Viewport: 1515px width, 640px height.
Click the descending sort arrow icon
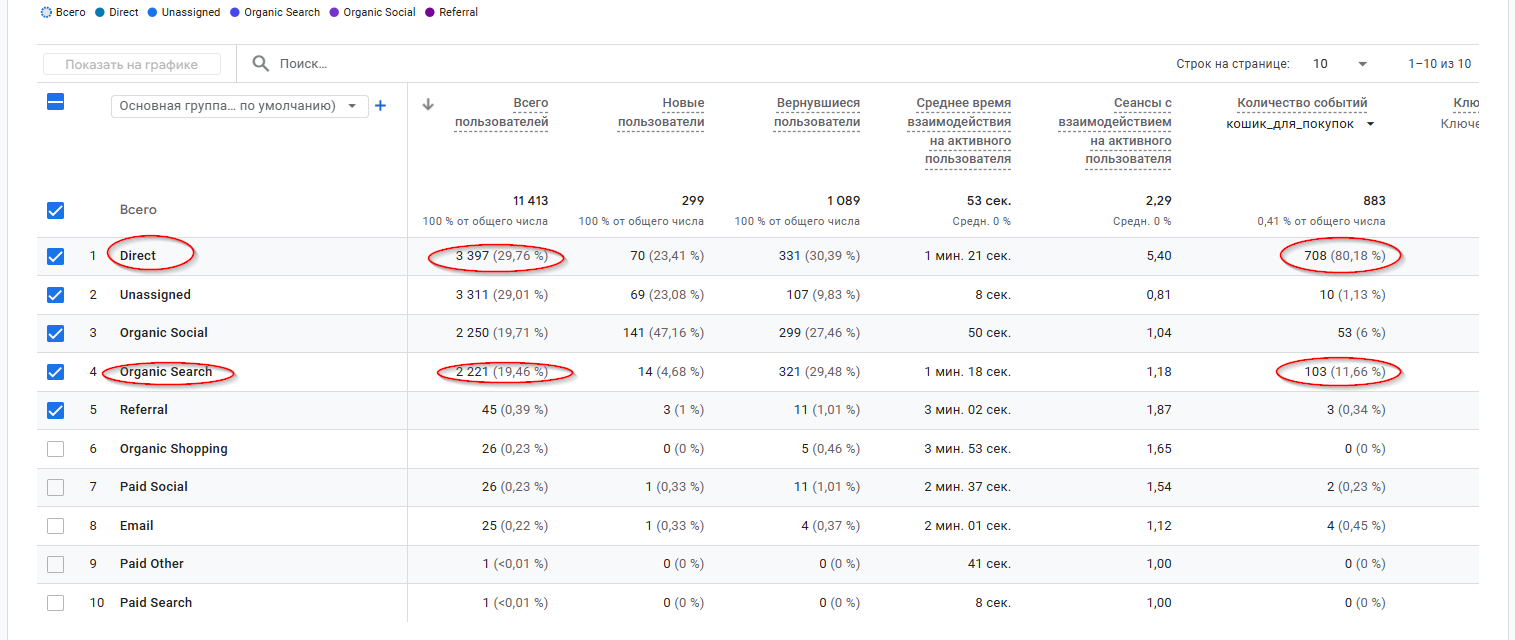point(428,104)
